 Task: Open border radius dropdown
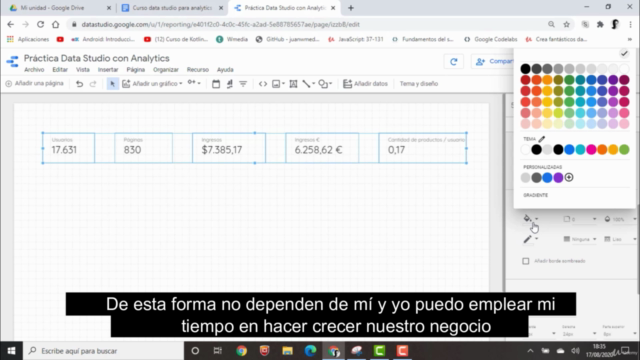click(580, 219)
